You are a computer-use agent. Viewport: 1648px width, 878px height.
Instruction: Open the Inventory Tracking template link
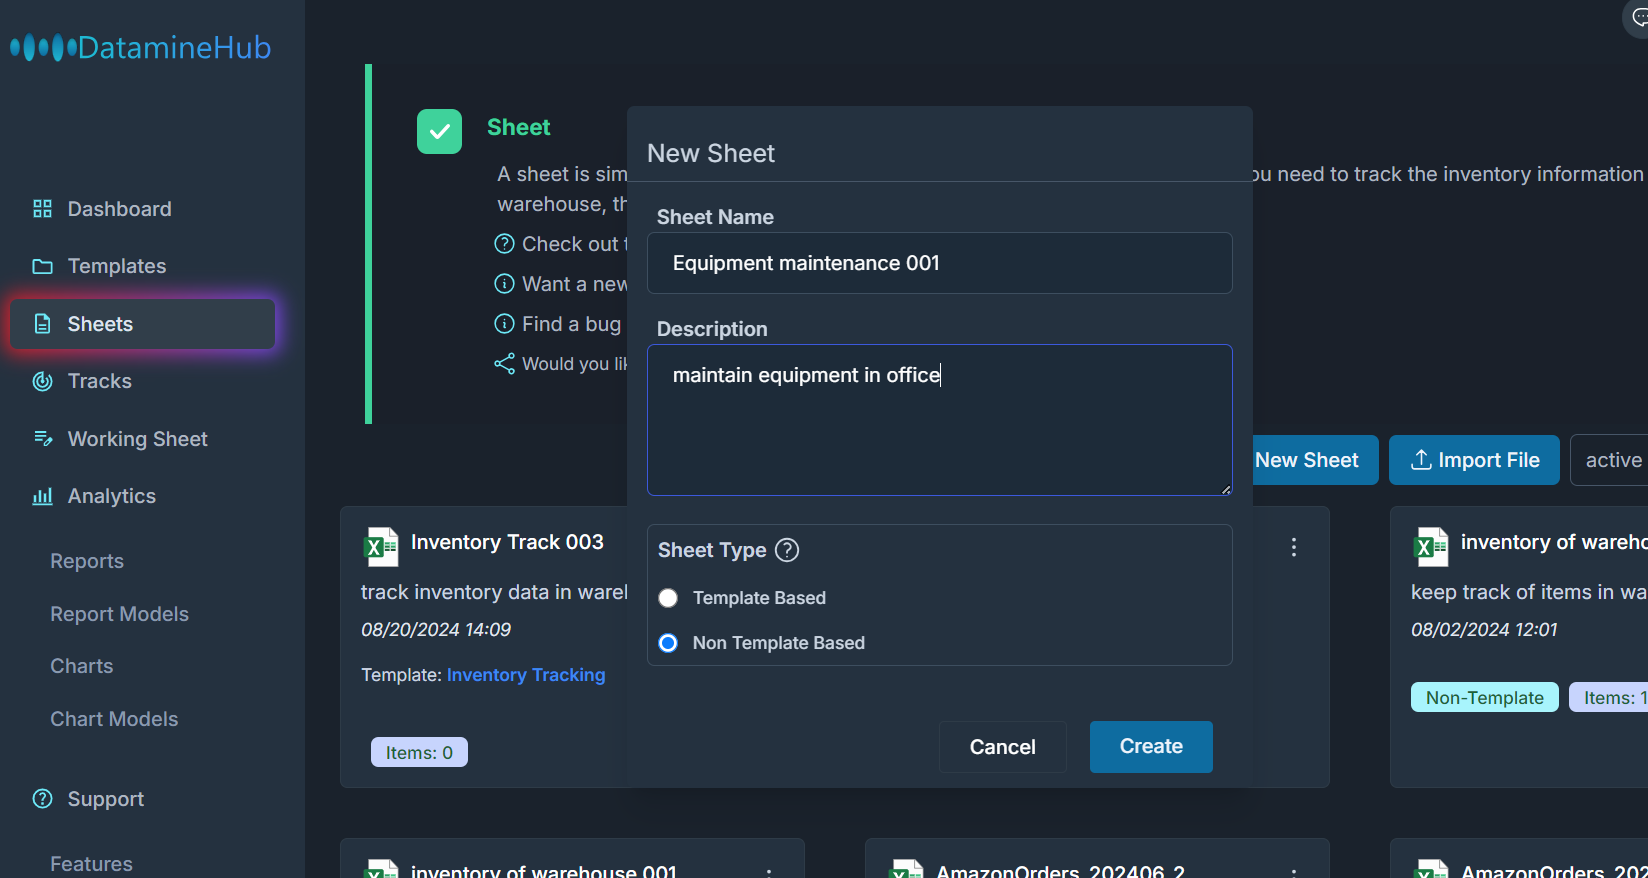click(526, 675)
